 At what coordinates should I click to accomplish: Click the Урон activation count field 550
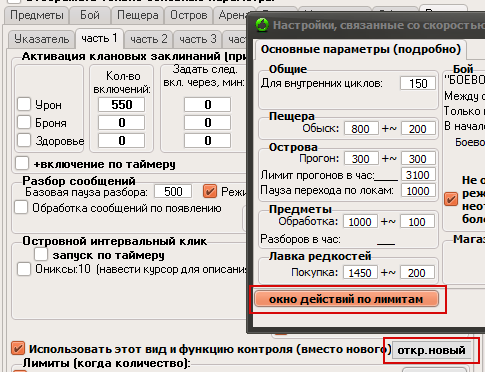pos(121,105)
